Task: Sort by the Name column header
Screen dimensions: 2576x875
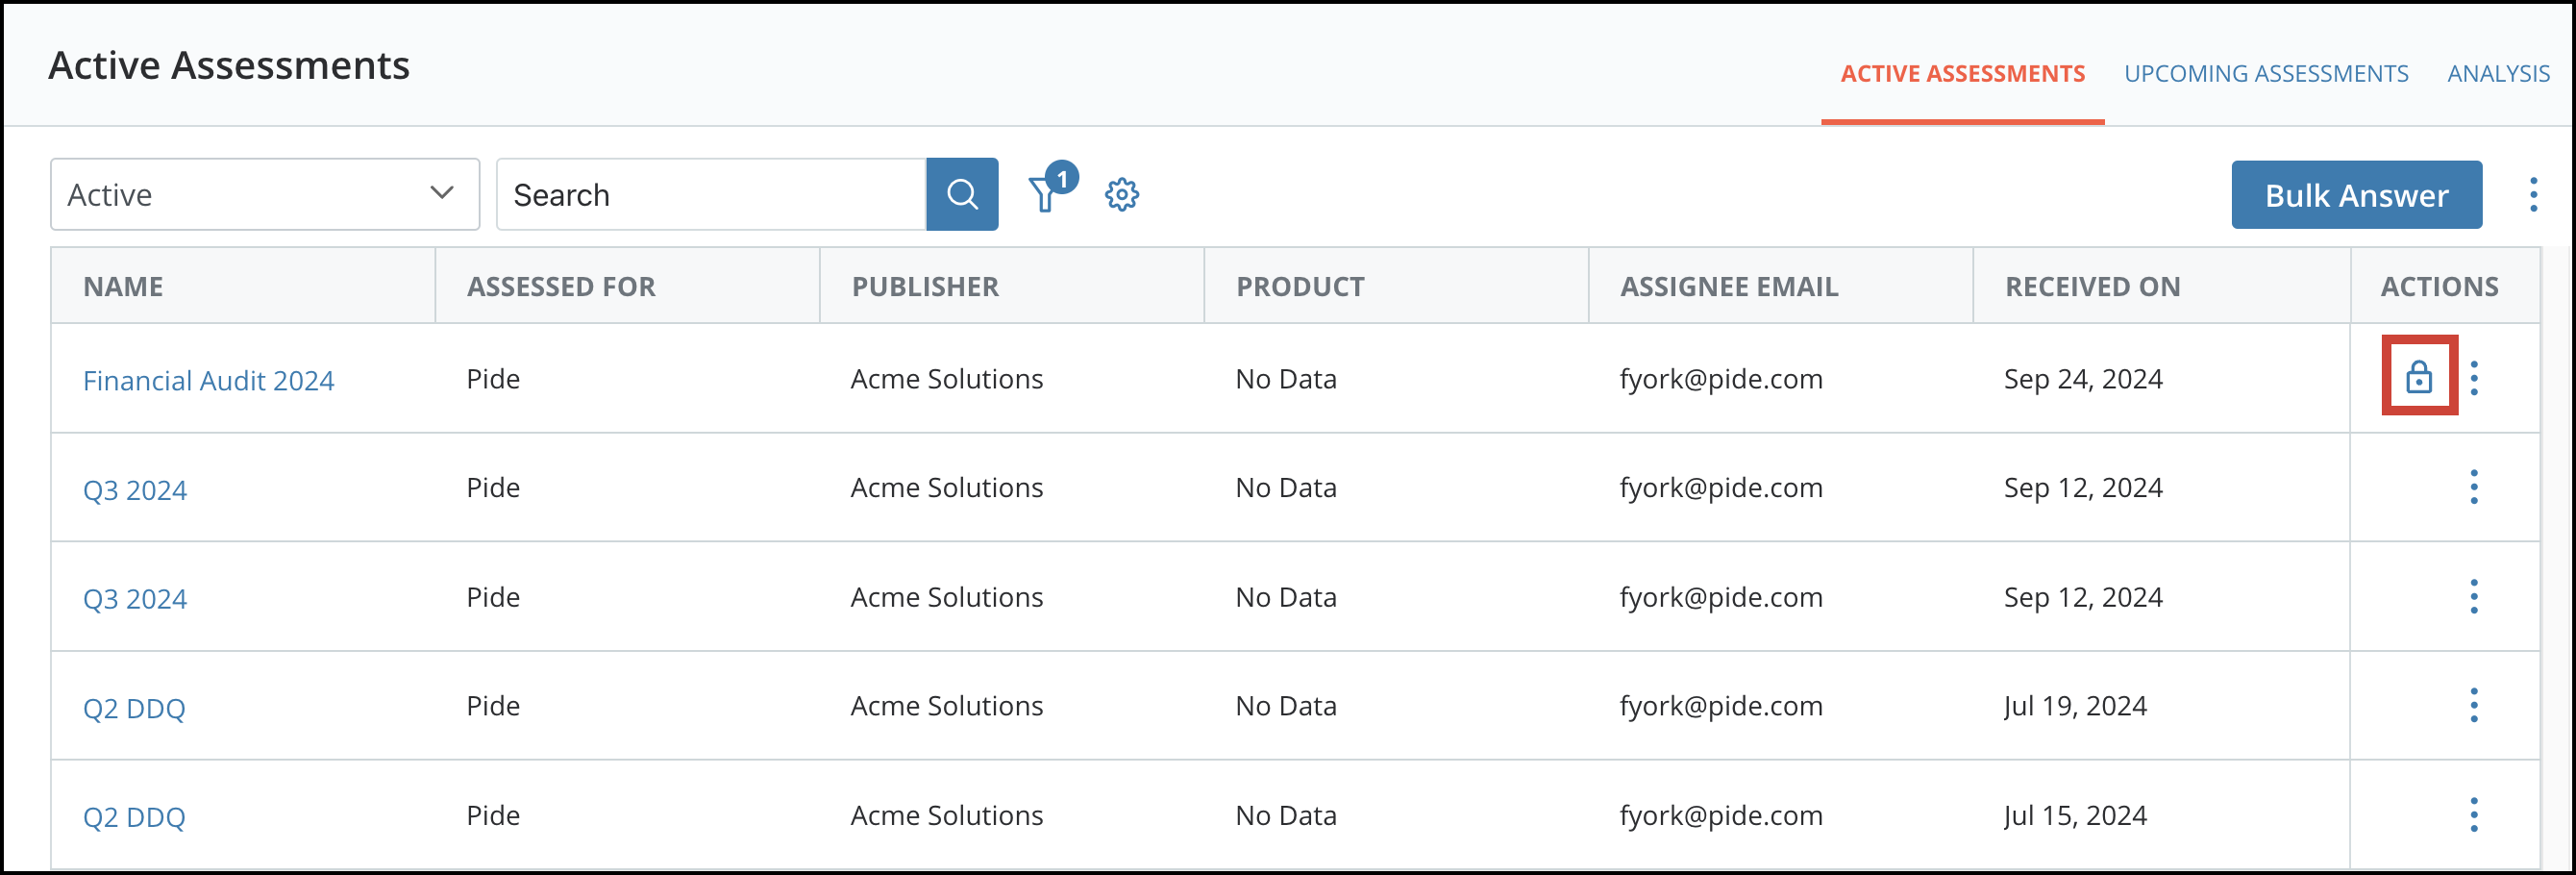Action: pyautogui.click(x=123, y=287)
